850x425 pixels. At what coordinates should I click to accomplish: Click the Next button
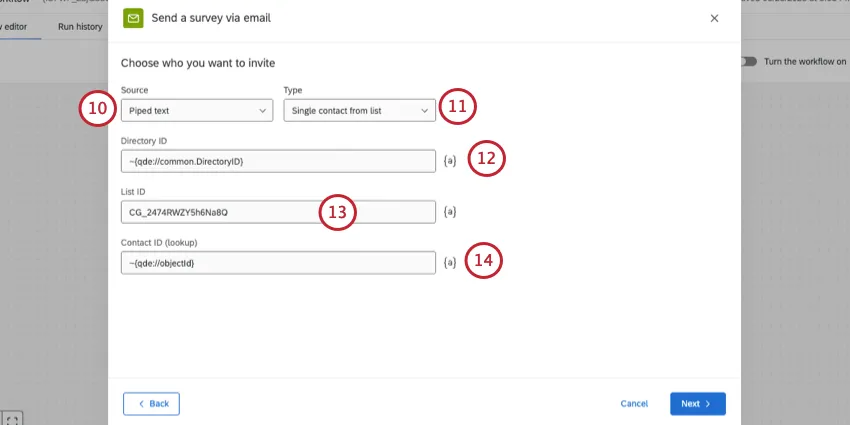697,403
